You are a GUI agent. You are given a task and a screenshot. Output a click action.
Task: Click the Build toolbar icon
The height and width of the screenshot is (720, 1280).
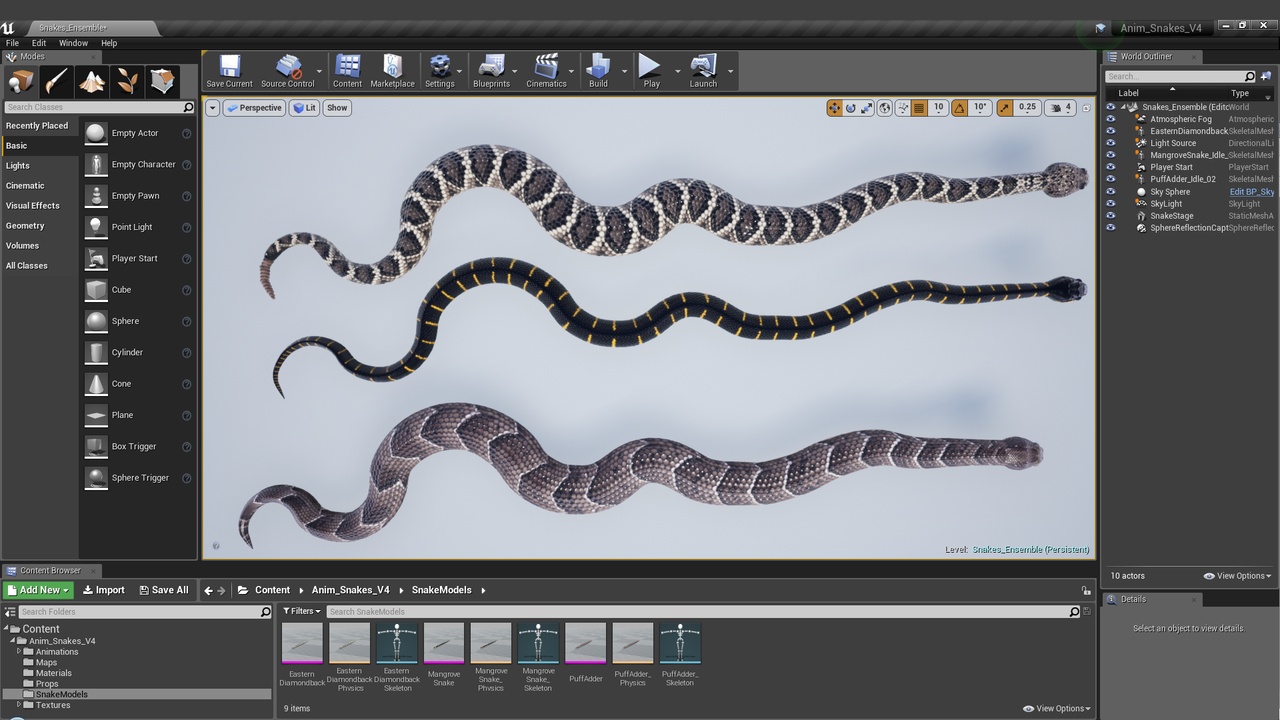pyautogui.click(x=598, y=71)
